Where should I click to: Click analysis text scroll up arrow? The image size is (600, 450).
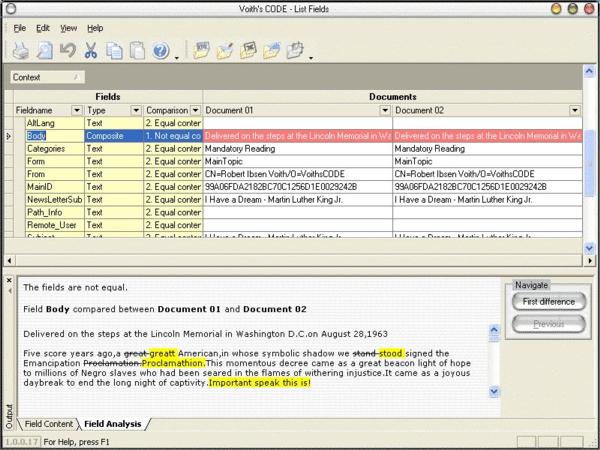[x=494, y=329]
